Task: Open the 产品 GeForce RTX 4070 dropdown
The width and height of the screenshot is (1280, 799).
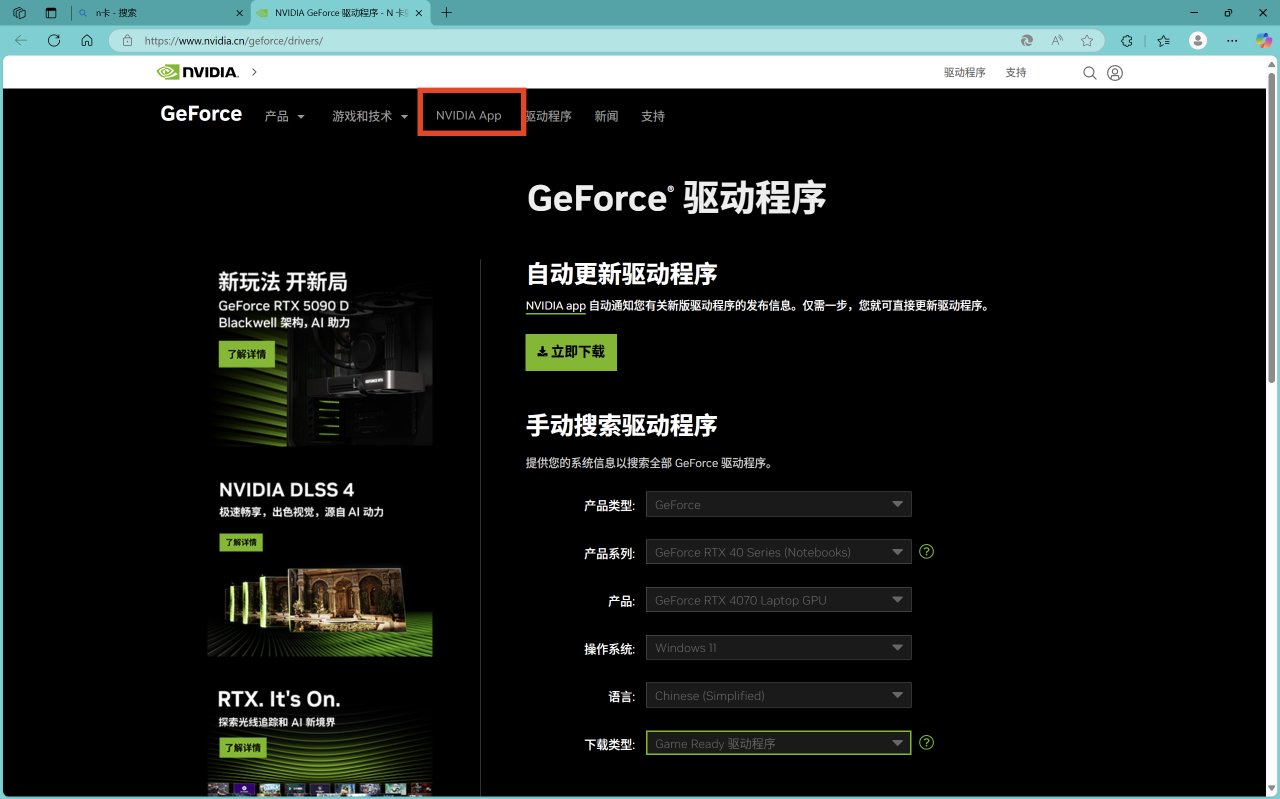Action: pos(779,600)
